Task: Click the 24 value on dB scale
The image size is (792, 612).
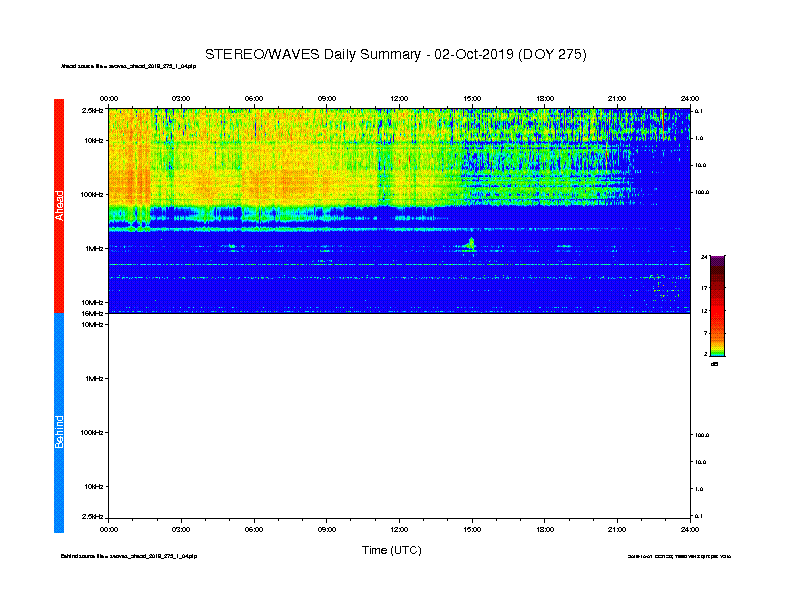Action: [704, 258]
